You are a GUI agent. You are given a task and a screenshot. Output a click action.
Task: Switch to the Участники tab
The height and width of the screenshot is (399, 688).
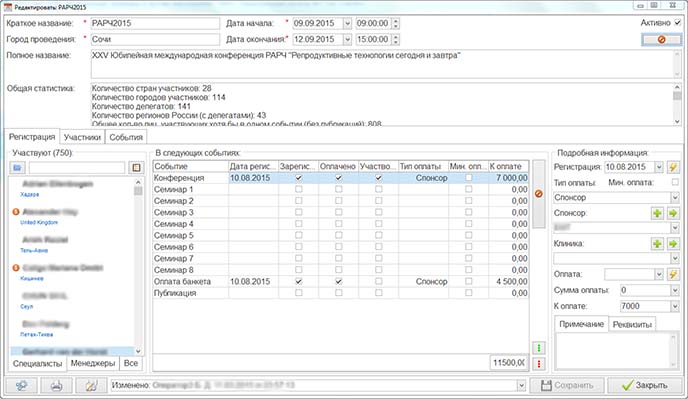click(x=82, y=137)
